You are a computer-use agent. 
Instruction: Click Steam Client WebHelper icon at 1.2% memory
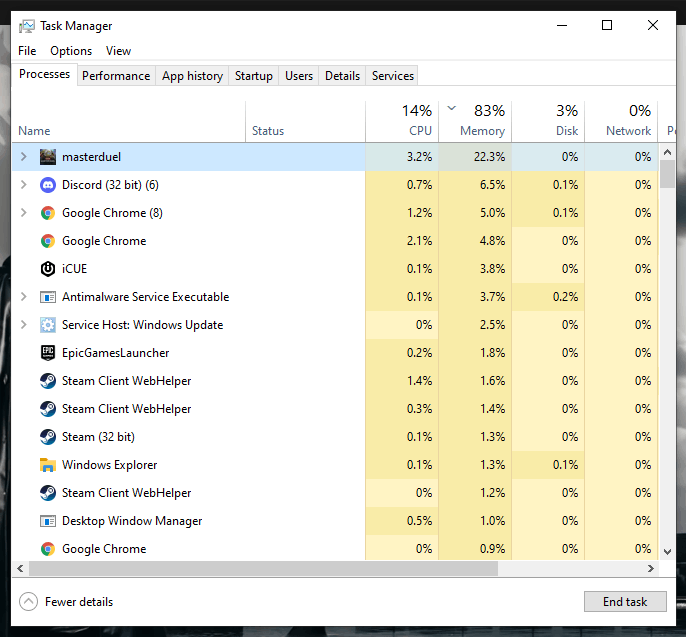tap(48, 493)
